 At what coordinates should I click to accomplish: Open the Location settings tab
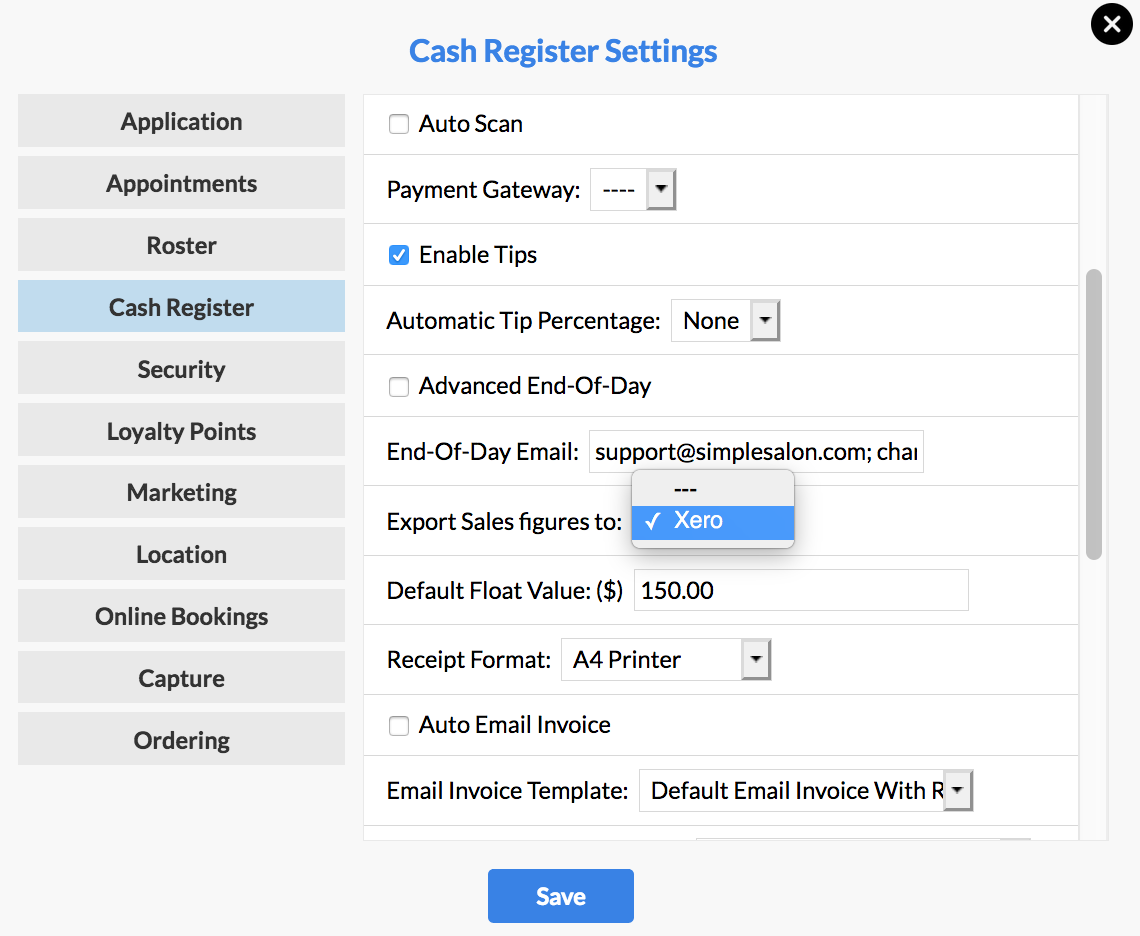pos(181,553)
